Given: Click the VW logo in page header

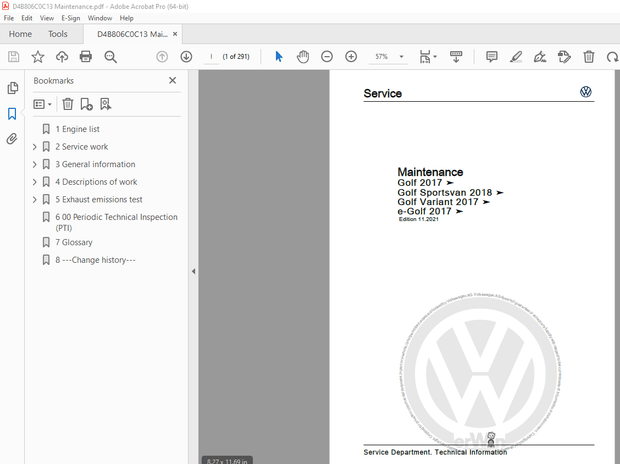Looking at the screenshot, I should [586, 92].
